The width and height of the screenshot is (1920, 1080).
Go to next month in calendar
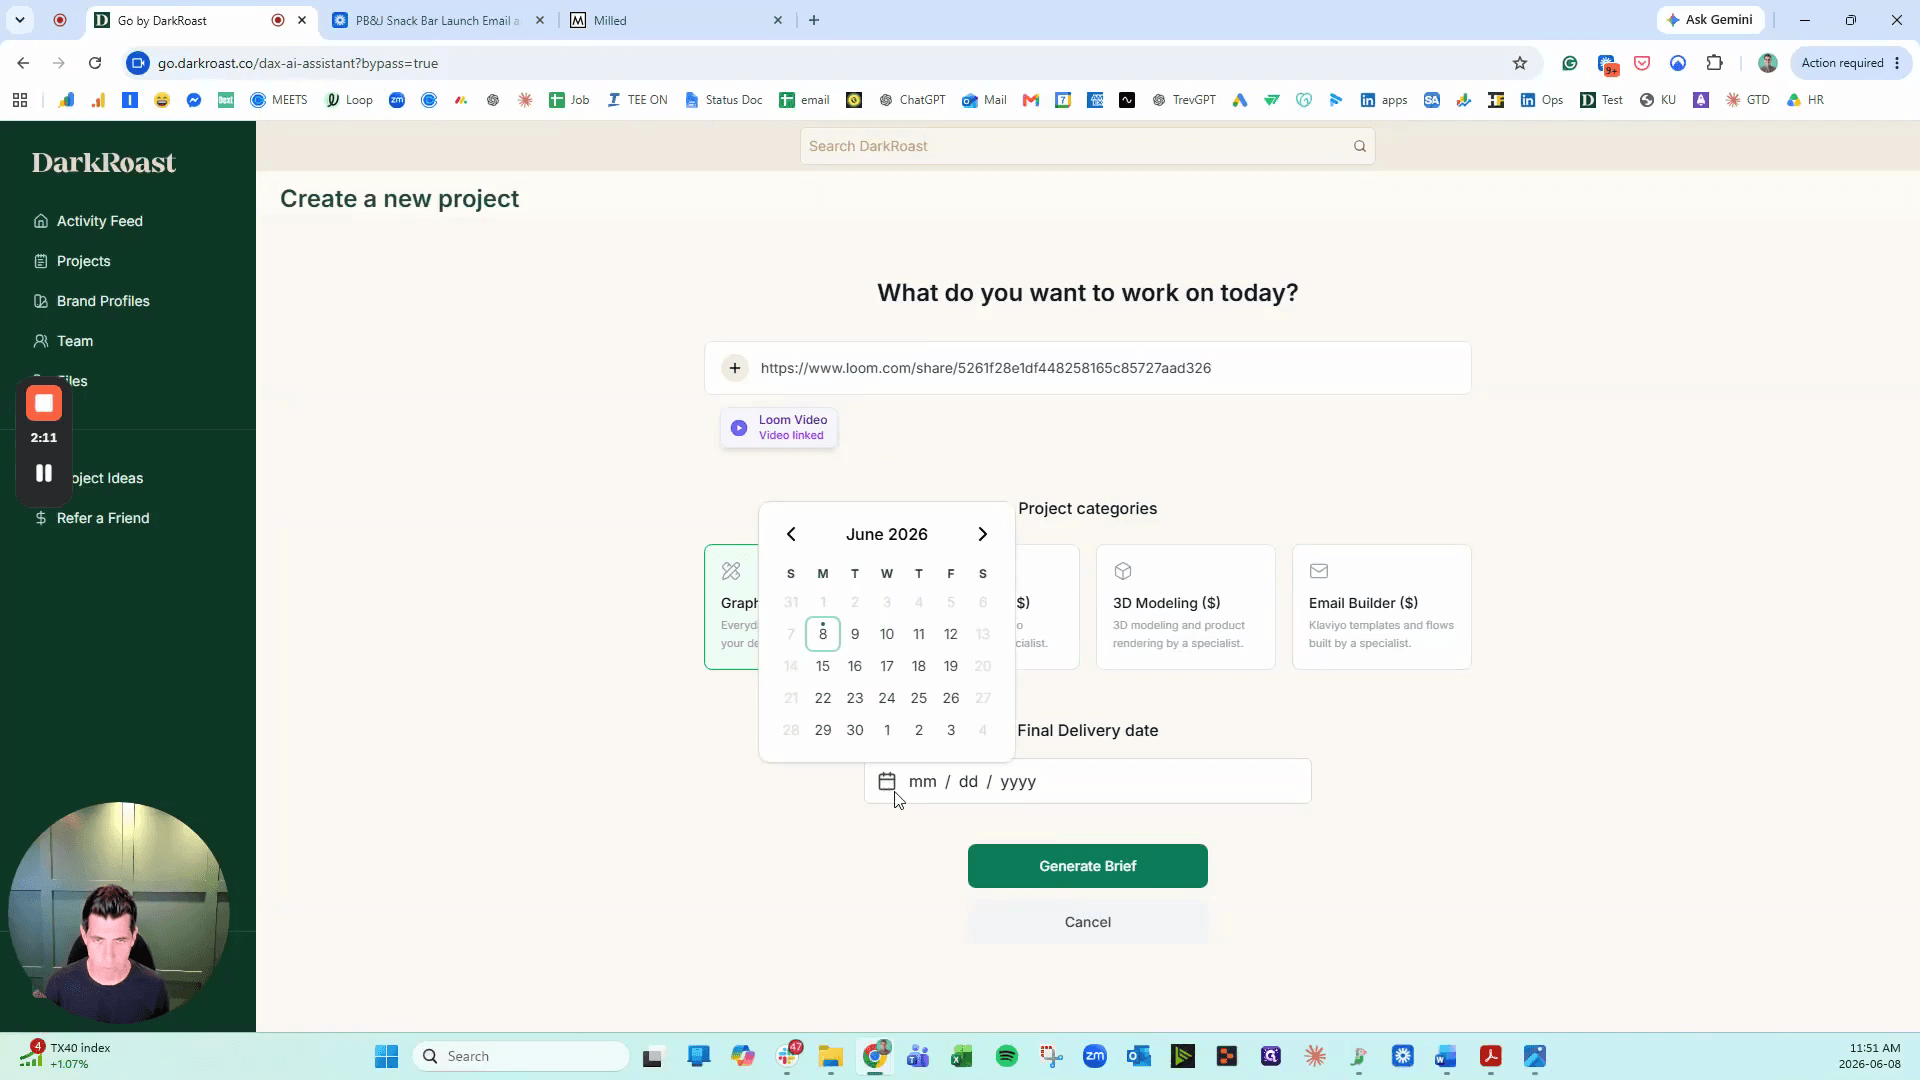click(983, 534)
